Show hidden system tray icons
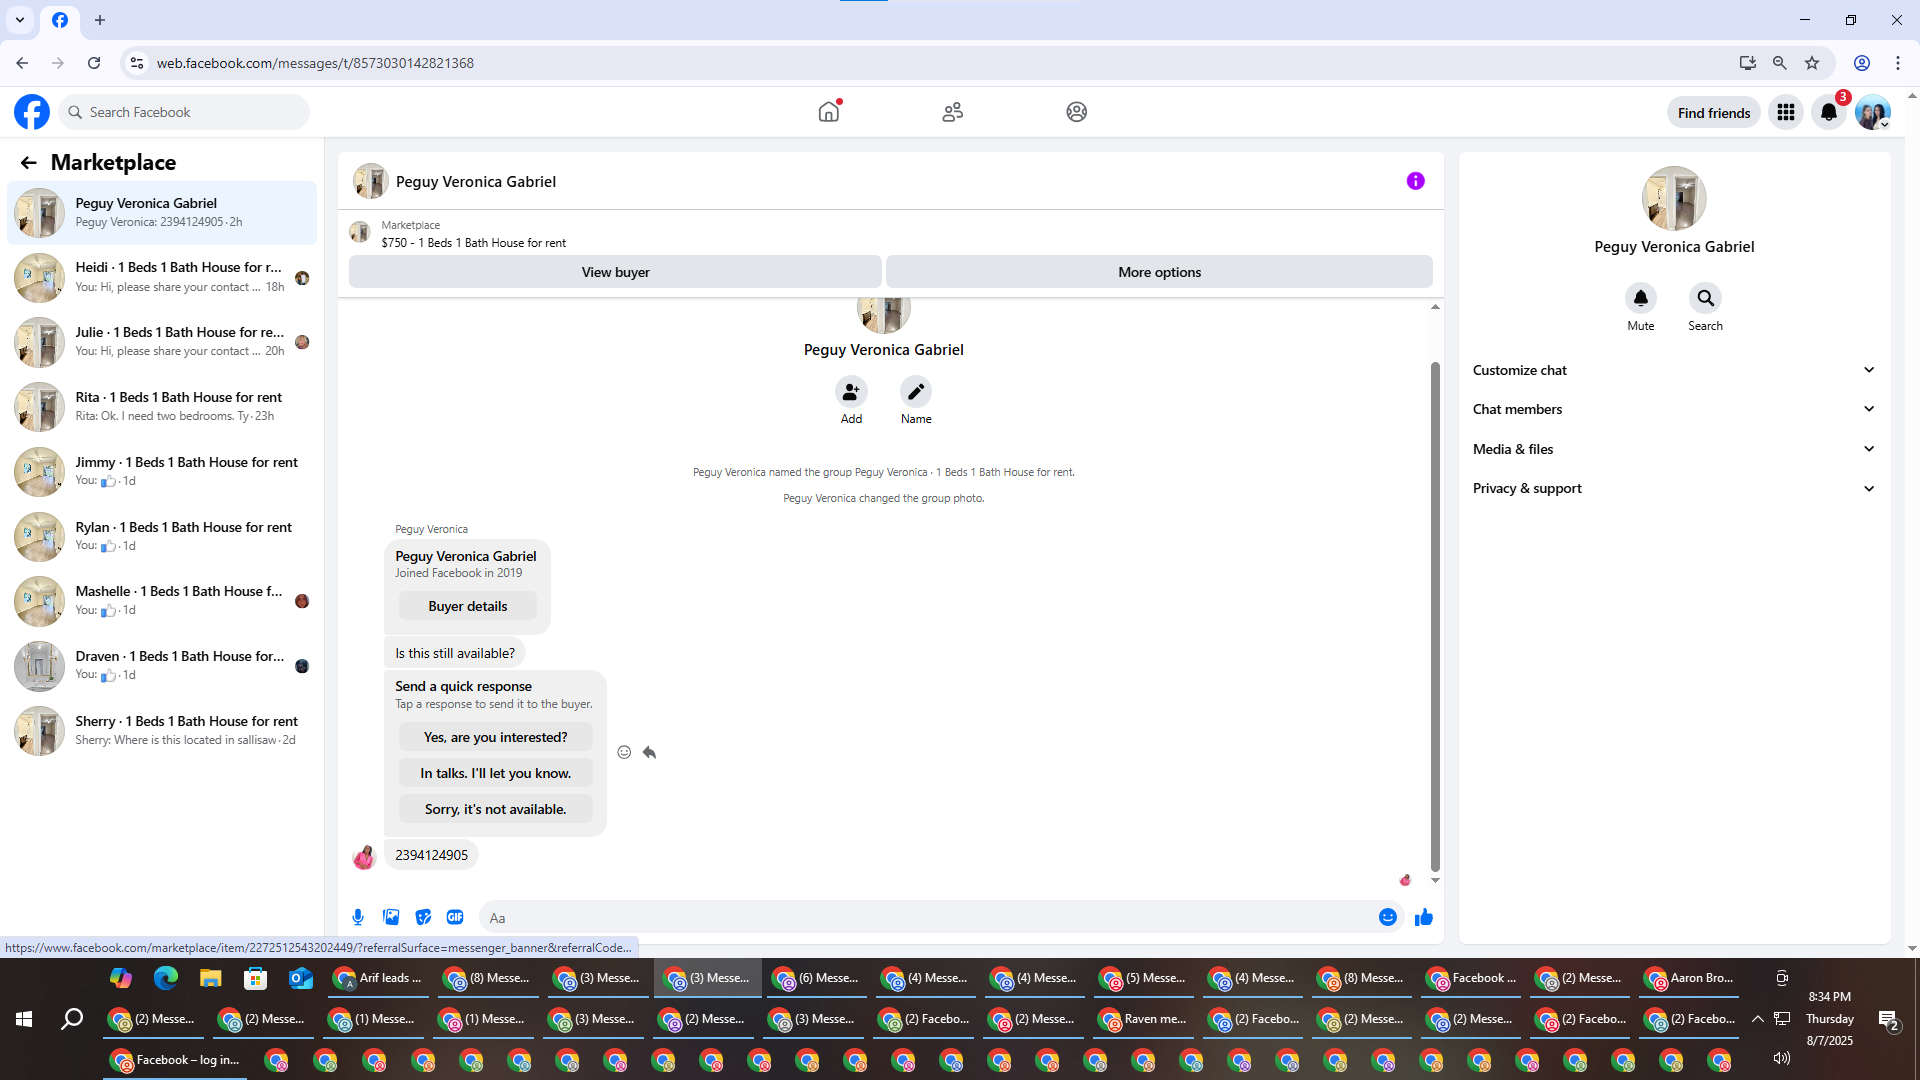 (x=1758, y=1019)
